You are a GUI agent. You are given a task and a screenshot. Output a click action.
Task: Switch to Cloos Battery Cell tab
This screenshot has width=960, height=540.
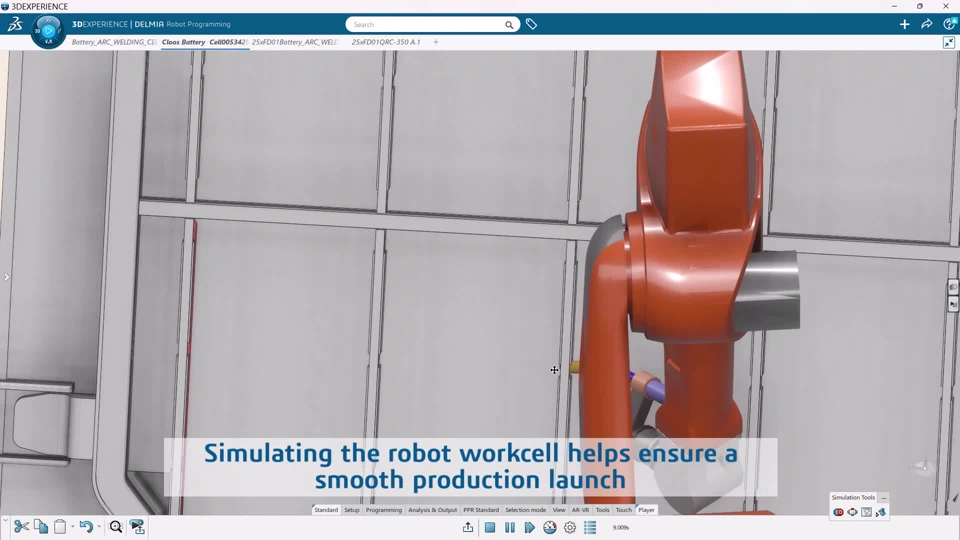204,42
